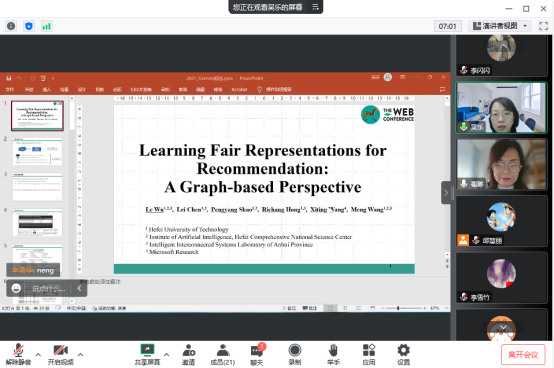Open the apps panel icon
This screenshot has height=368, width=554.
pos(369,355)
